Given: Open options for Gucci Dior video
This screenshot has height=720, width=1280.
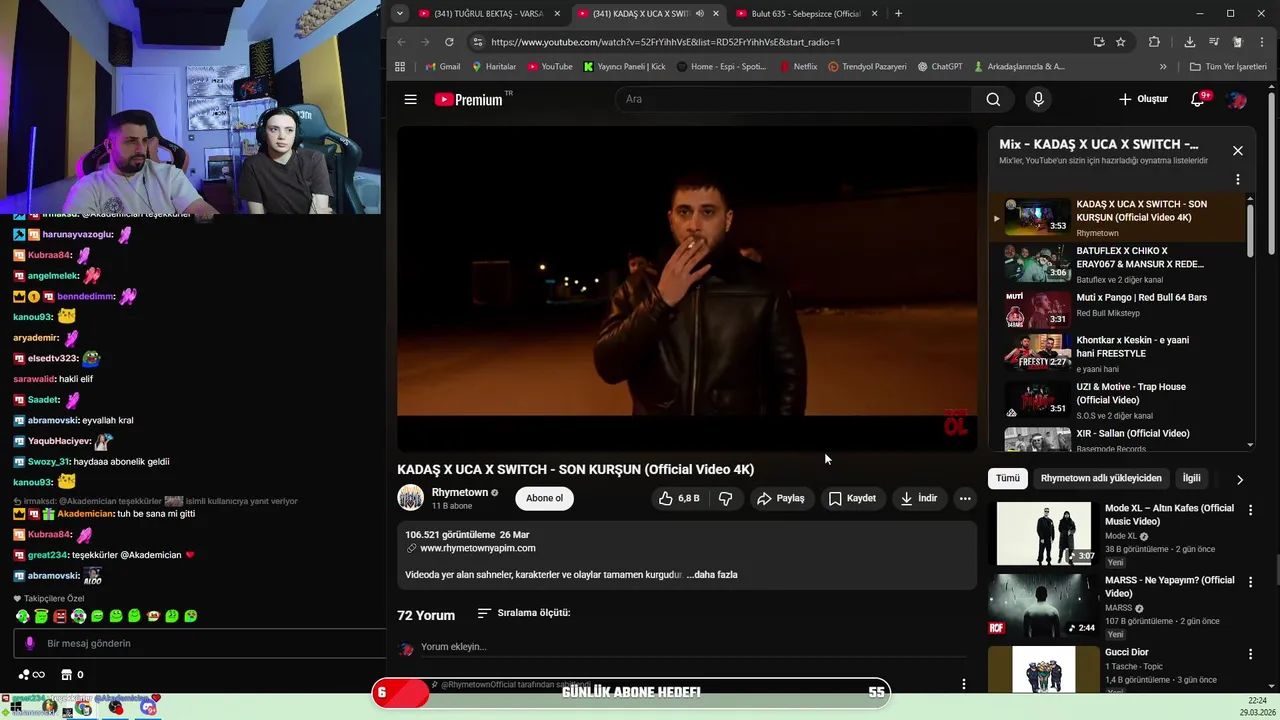Looking at the screenshot, I should (x=1250, y=654).
